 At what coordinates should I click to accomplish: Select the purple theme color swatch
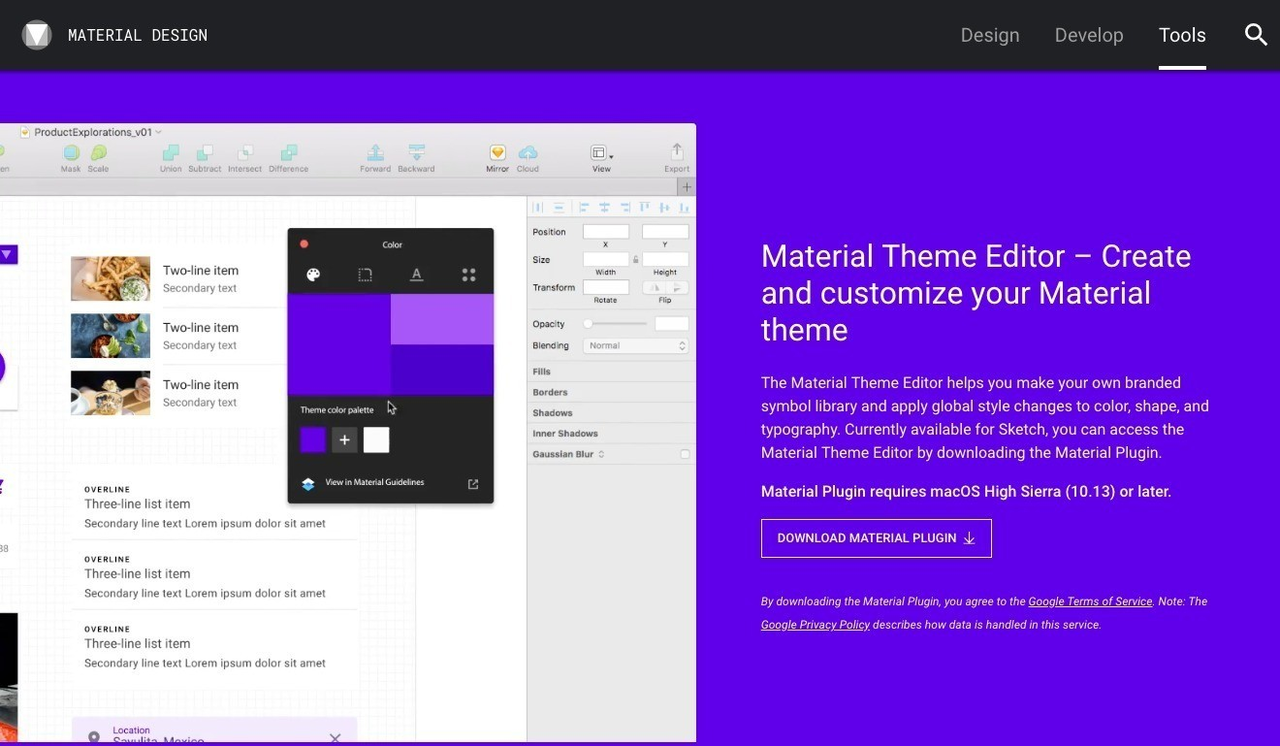click(313, 440)
